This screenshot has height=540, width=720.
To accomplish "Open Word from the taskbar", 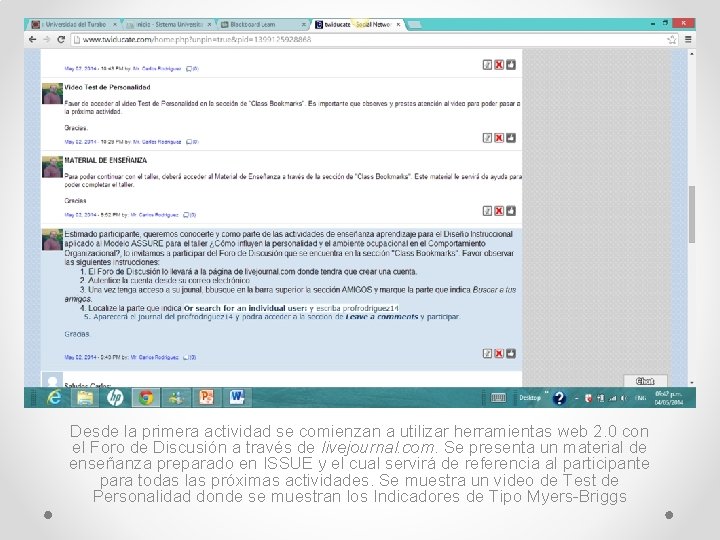I will pyautogui.click(x=237, y=397).
